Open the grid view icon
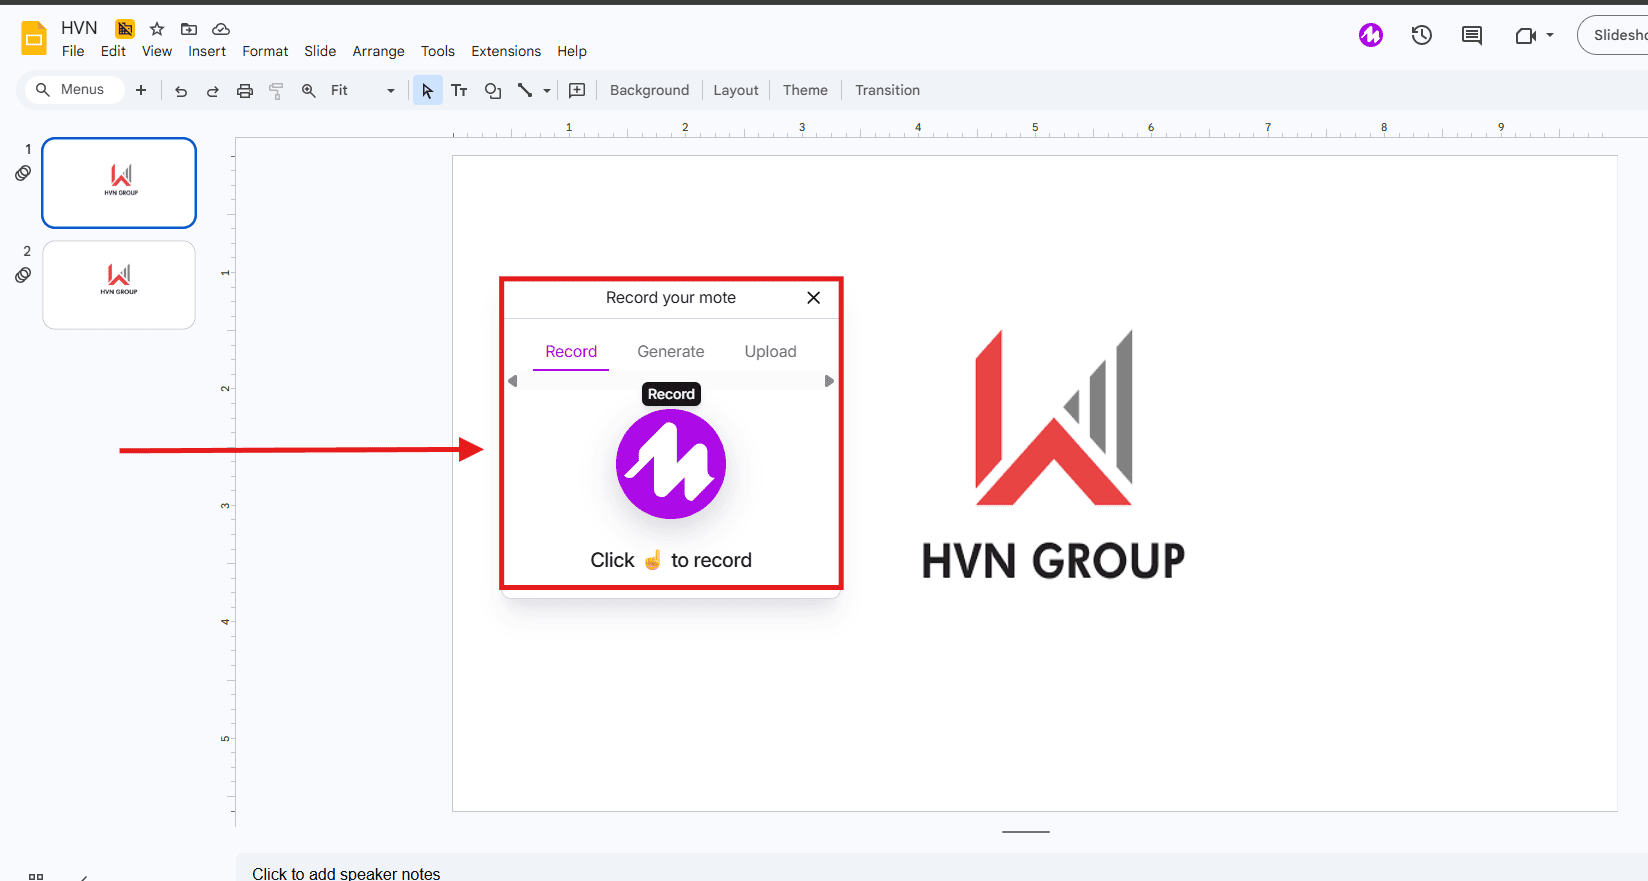This screenshot has height=881, width=1648. (x=36, y=876)
